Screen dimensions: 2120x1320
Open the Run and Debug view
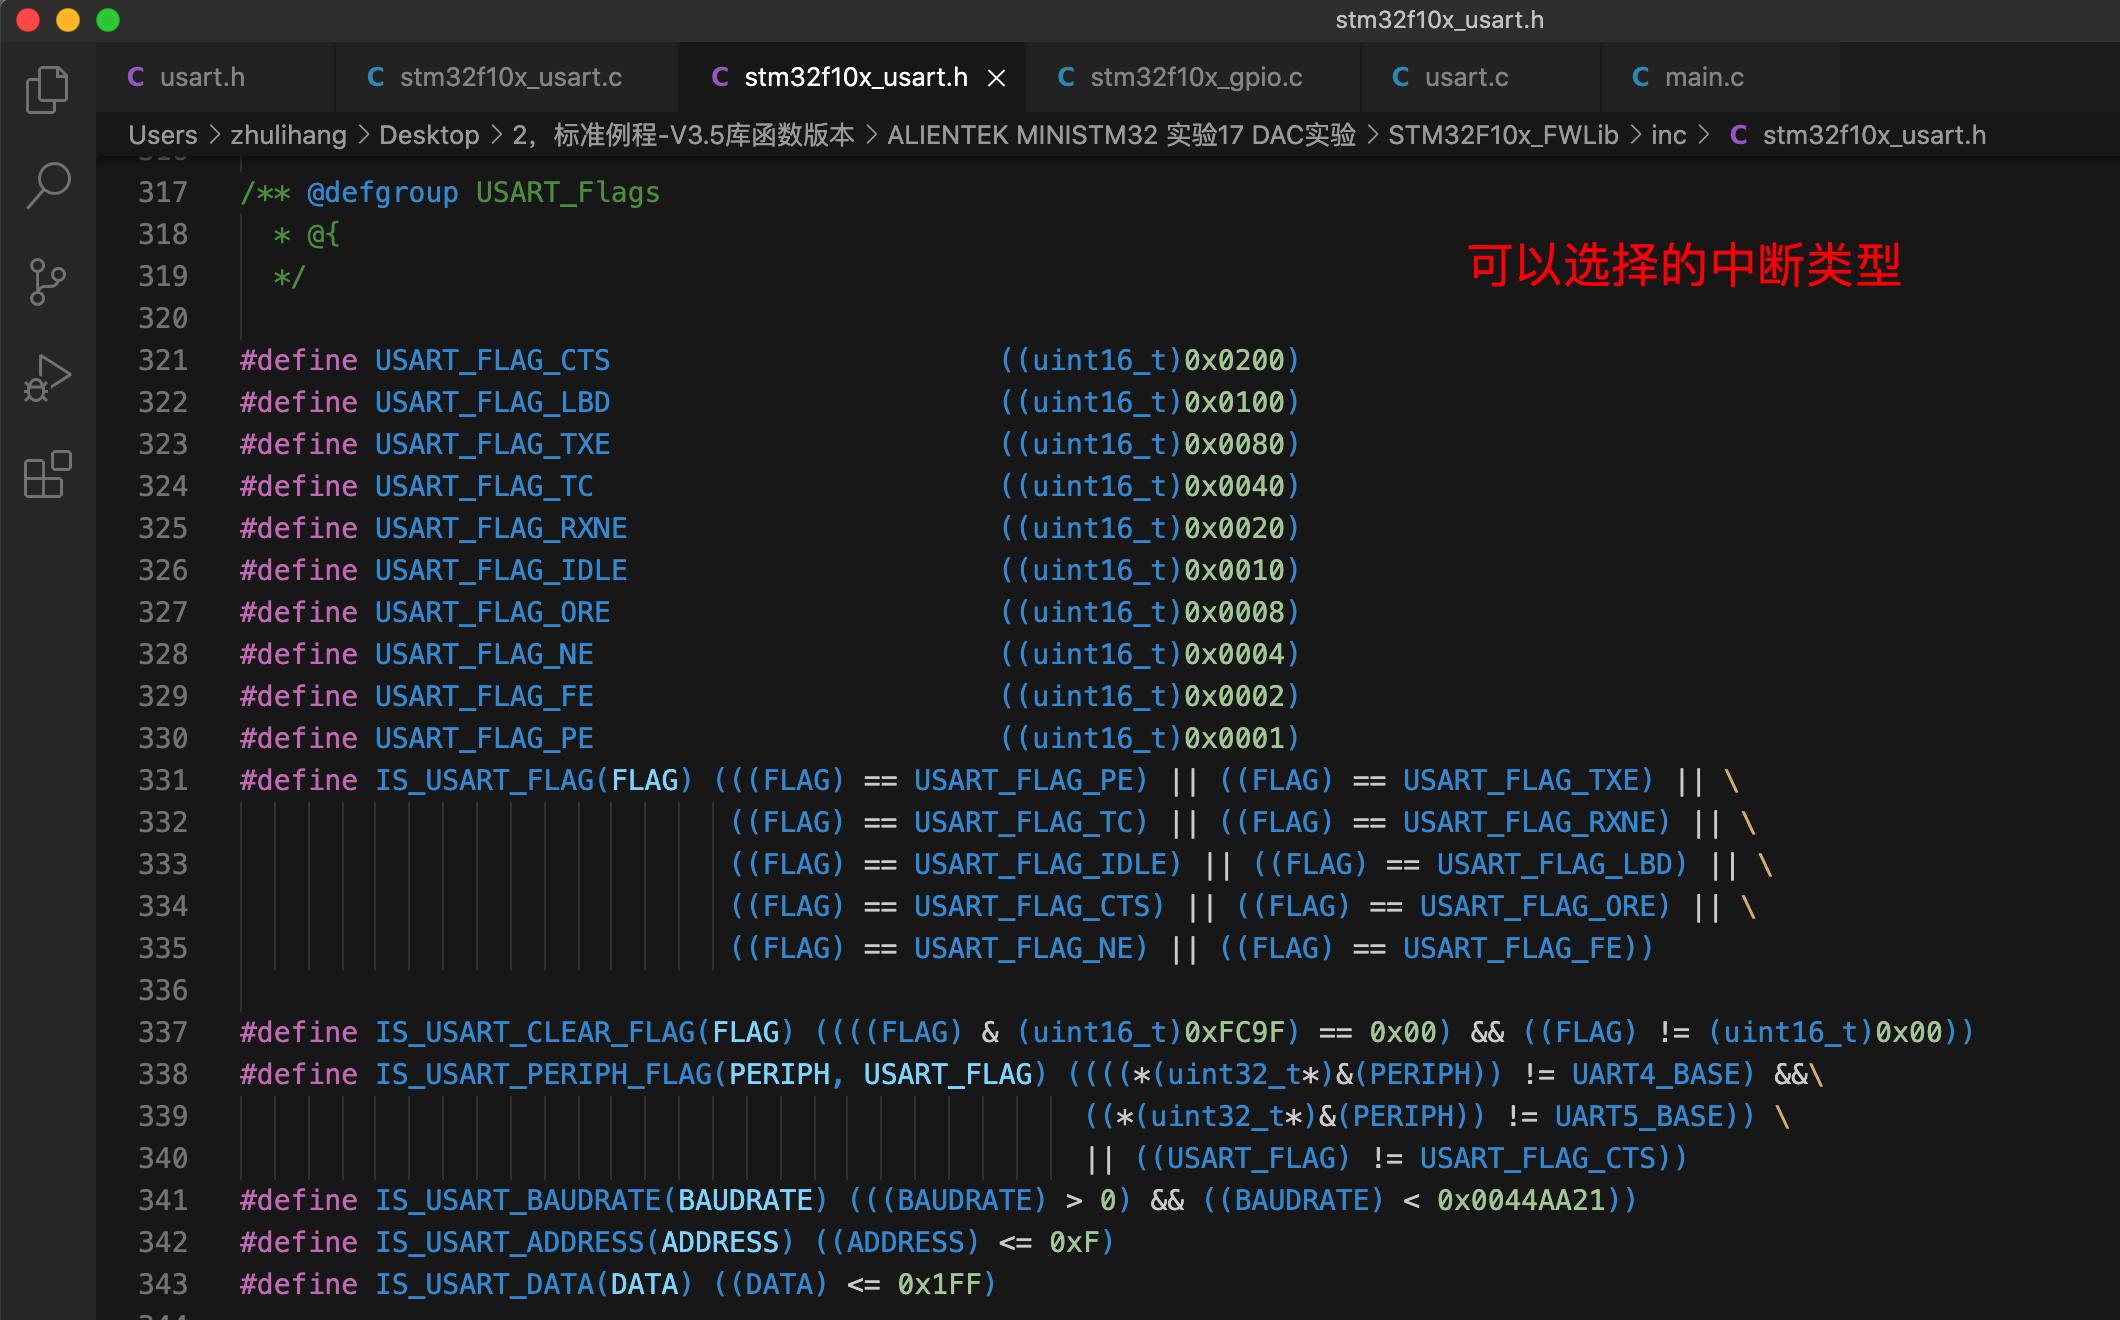pyautogui.click(x=47, y=378)
